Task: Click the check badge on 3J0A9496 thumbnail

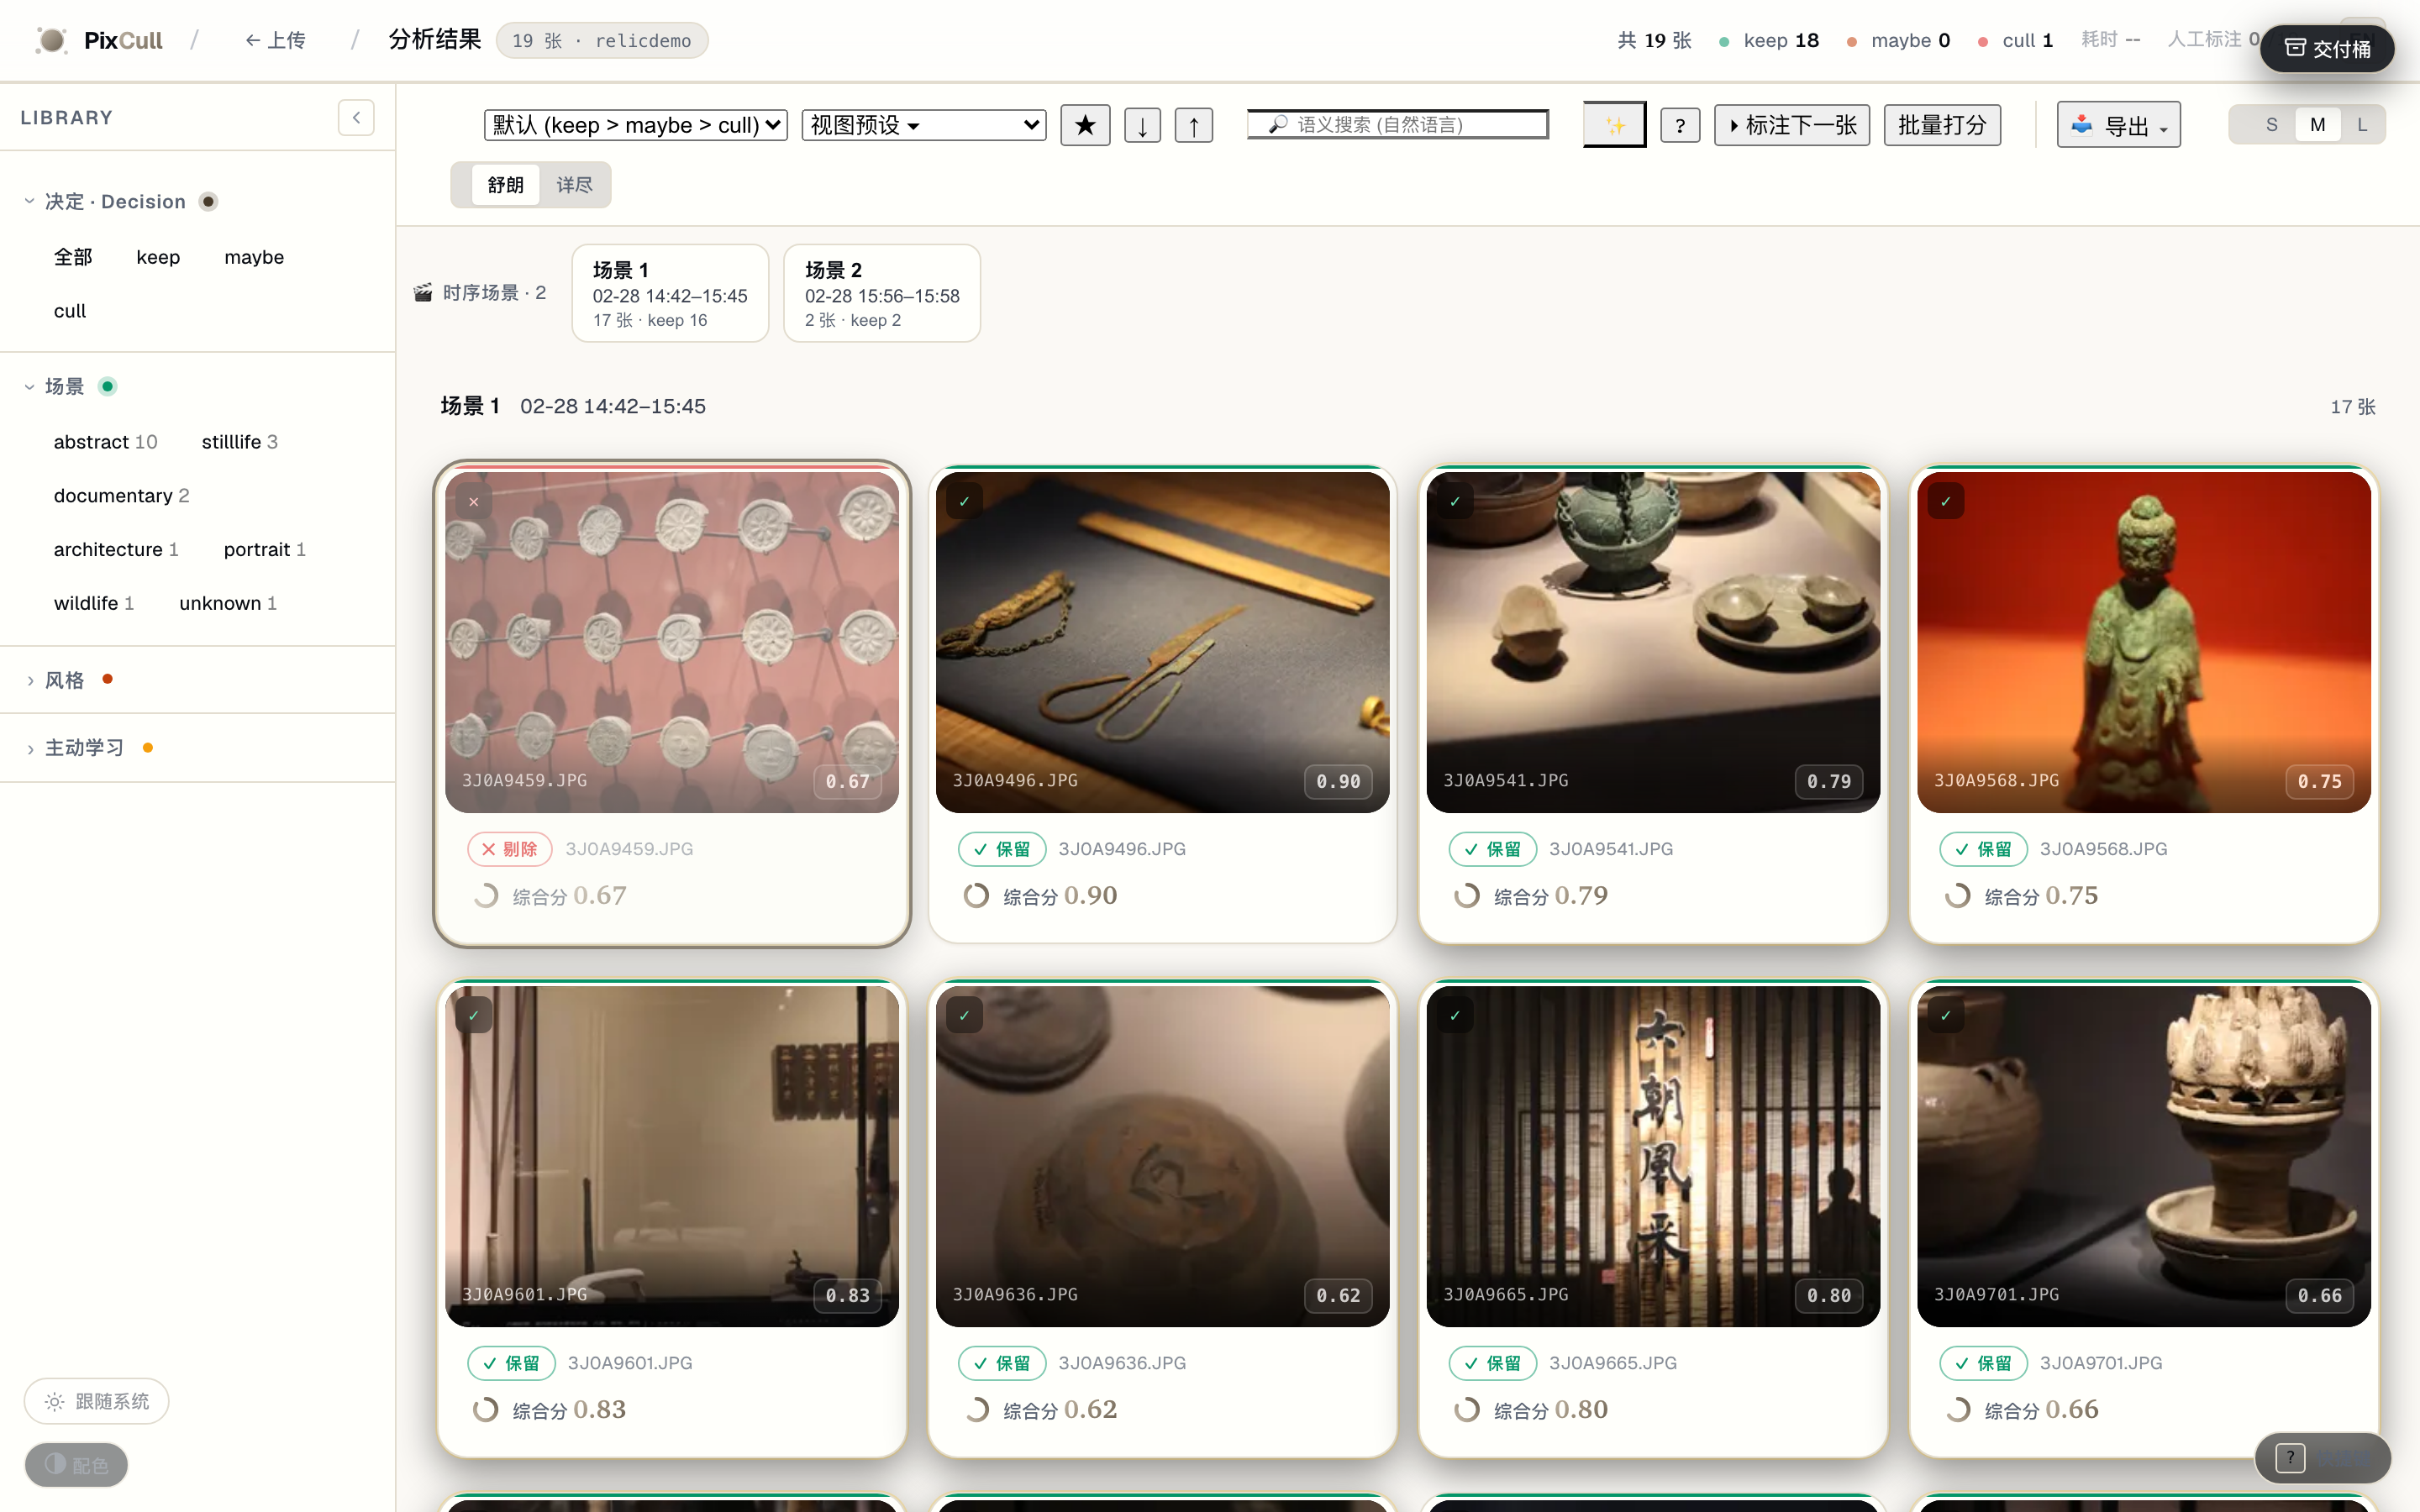Action: click(964, 502)
